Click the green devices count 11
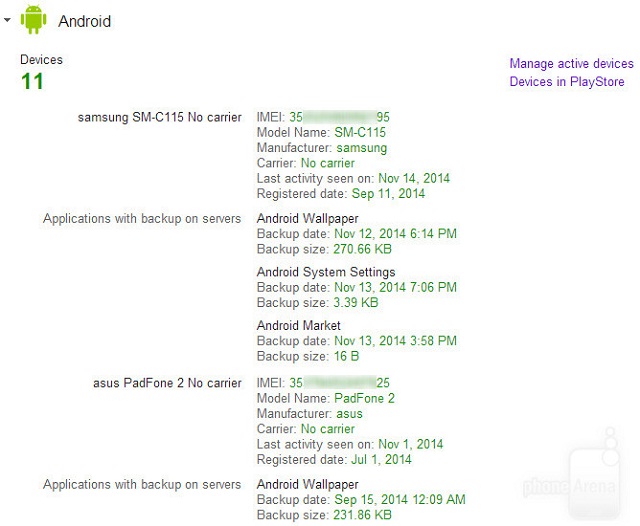 point(32,82)
